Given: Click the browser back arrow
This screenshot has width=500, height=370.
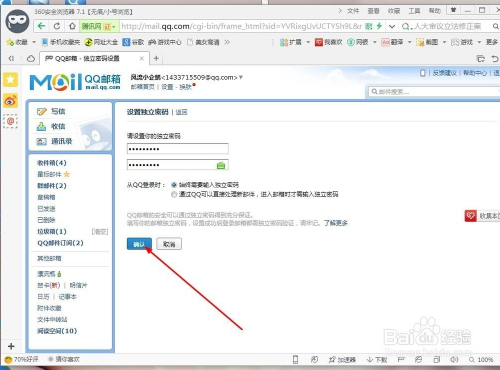Looking at the screenshot, I should point(41,26).
